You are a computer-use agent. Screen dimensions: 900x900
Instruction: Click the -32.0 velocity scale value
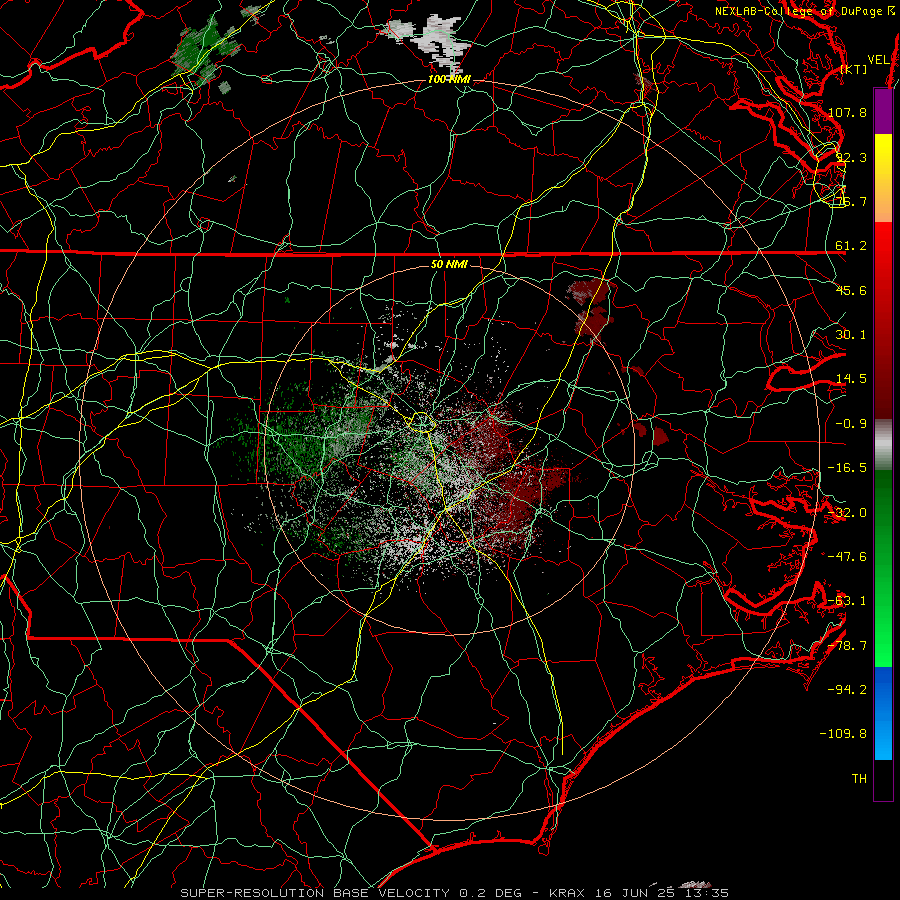coord(847,513)
